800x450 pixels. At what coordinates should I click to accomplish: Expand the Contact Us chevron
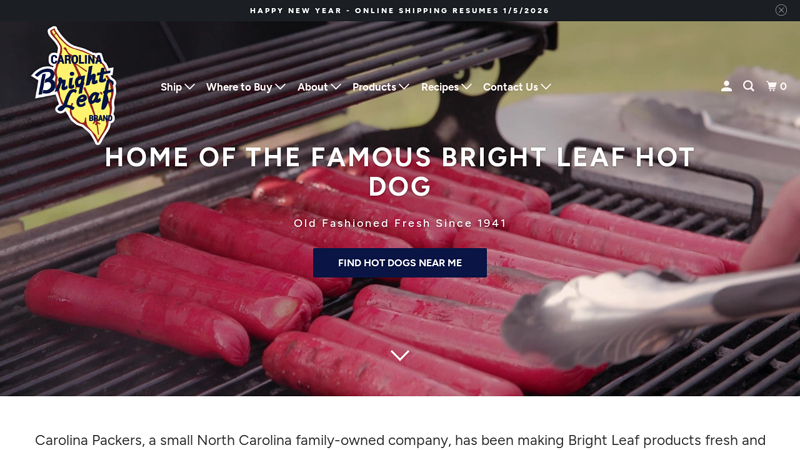(x=546, y=87)
